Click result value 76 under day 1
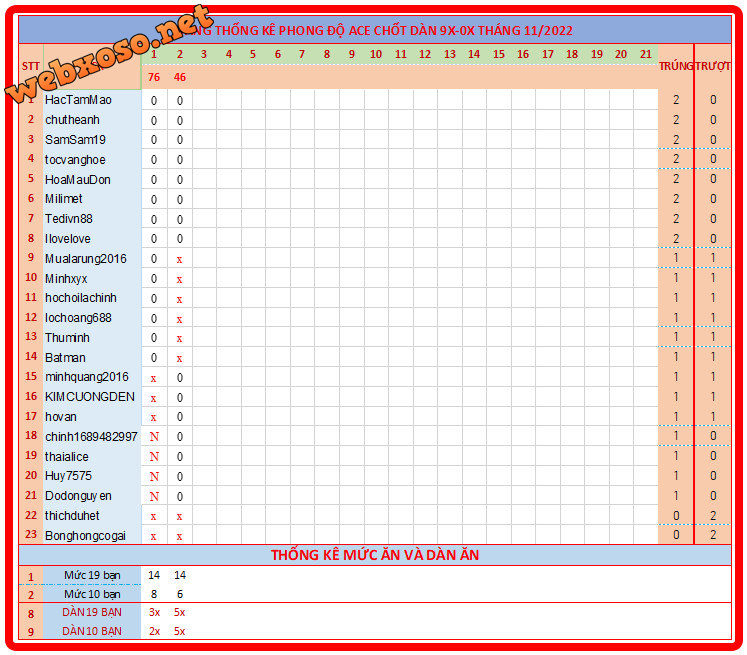This screenshot has height=655, width=747. click(153, 77)
